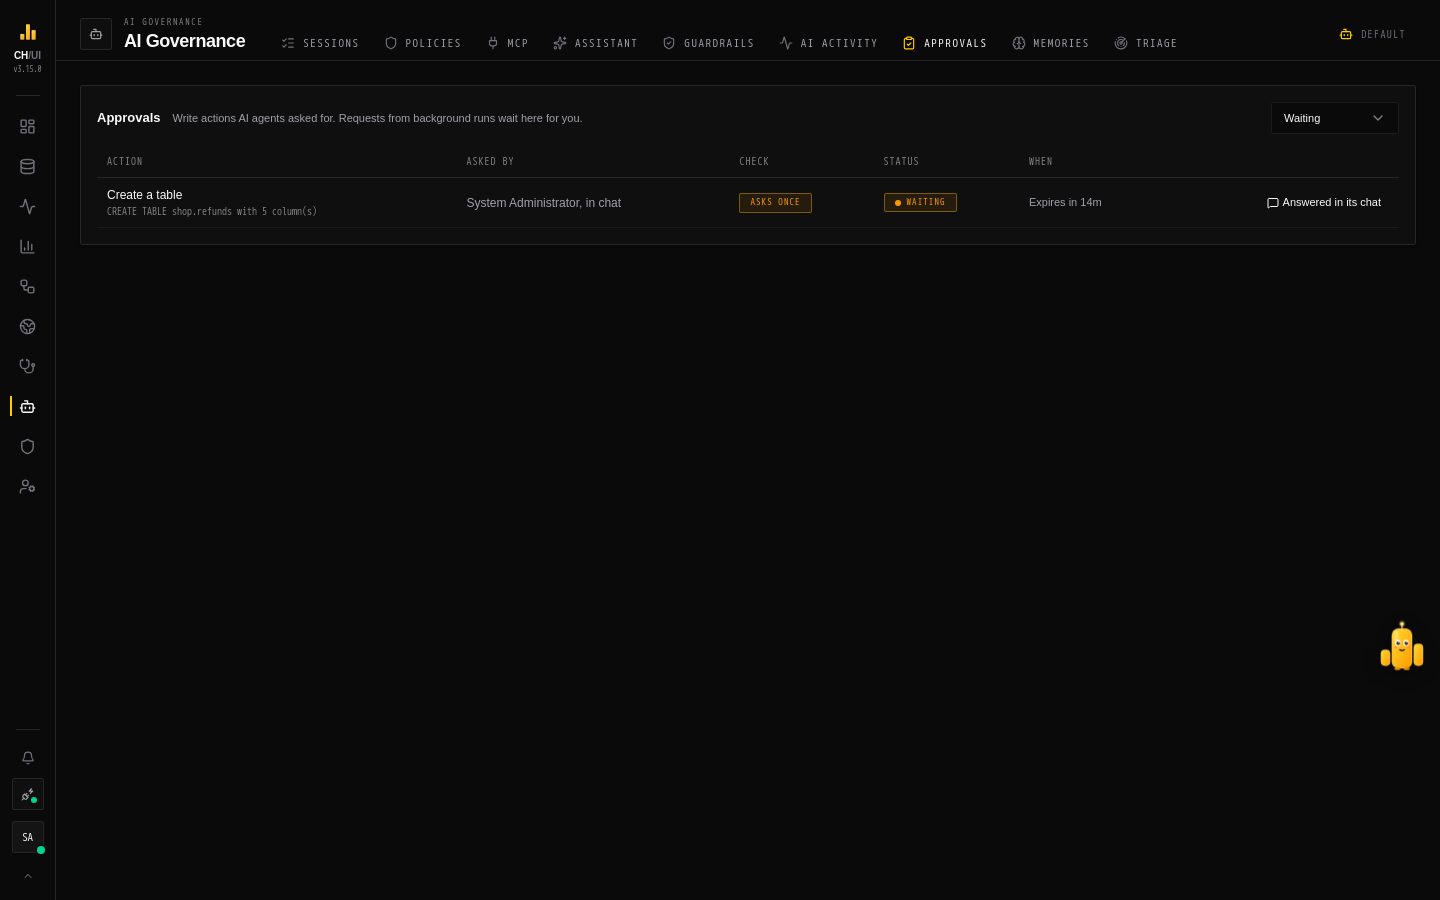Switch to the MCP tab

point(507,44)
